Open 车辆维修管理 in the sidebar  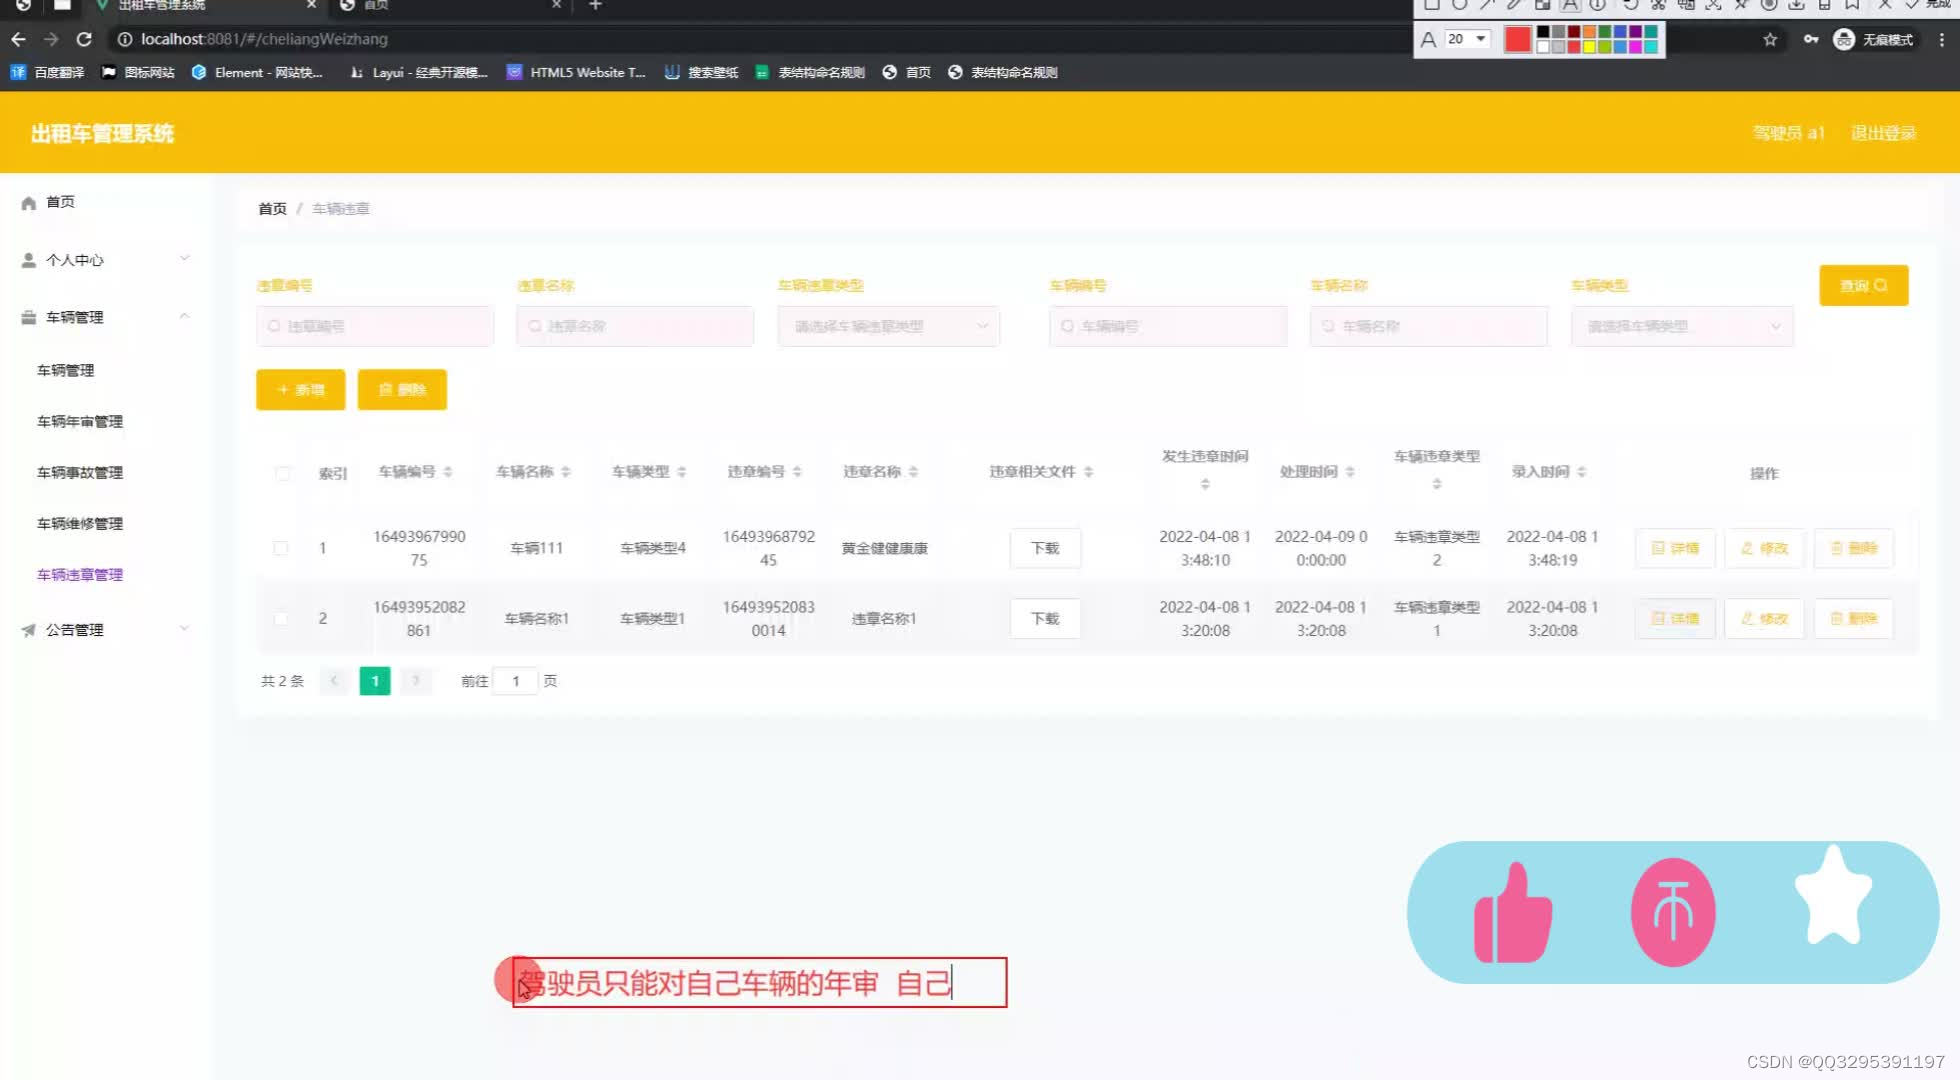click(x=80, y=523)
